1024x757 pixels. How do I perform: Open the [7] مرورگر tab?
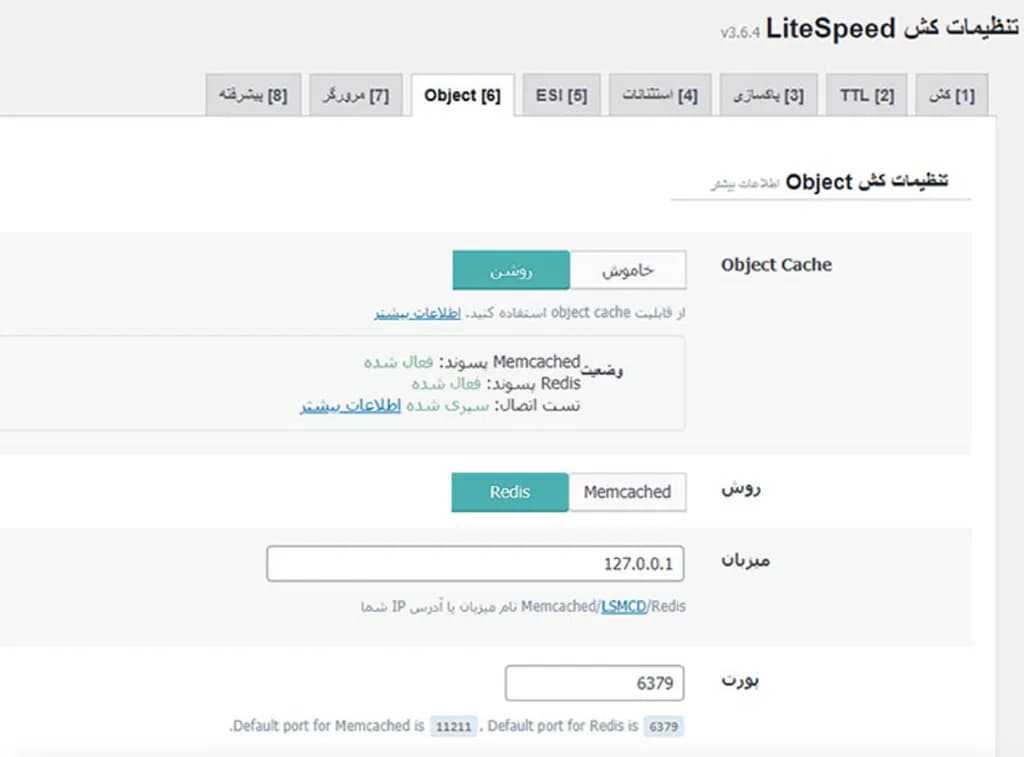pyautogui.click(x=355, y=97)
